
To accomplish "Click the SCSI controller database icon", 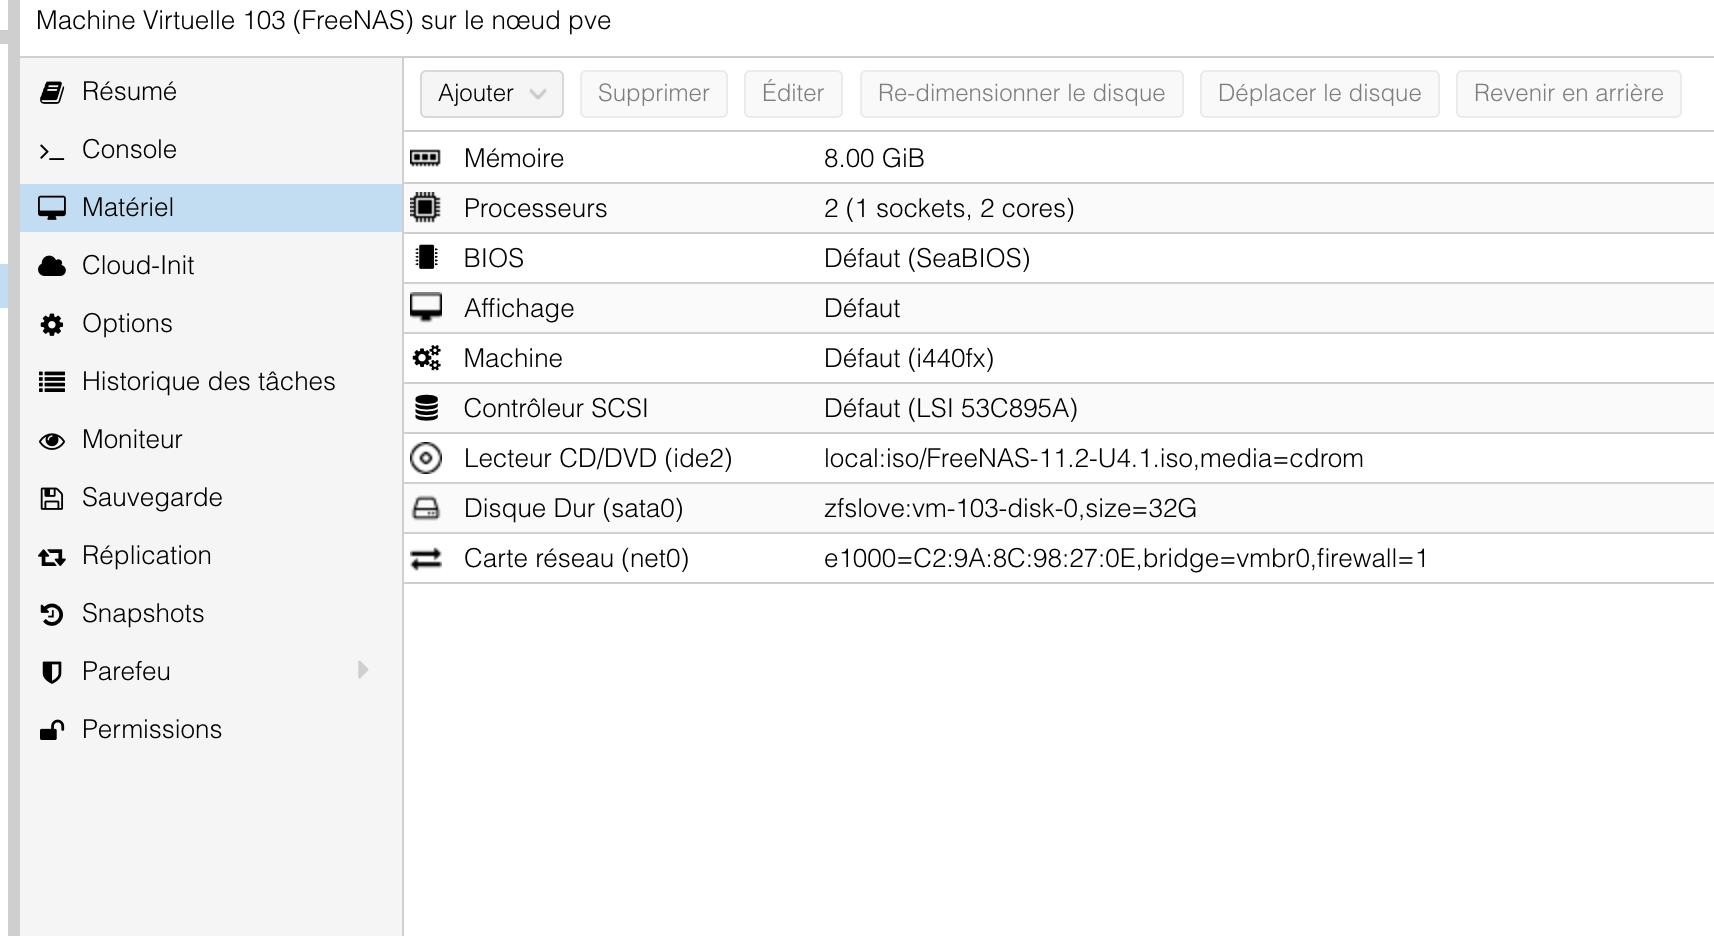I will 426,408.
